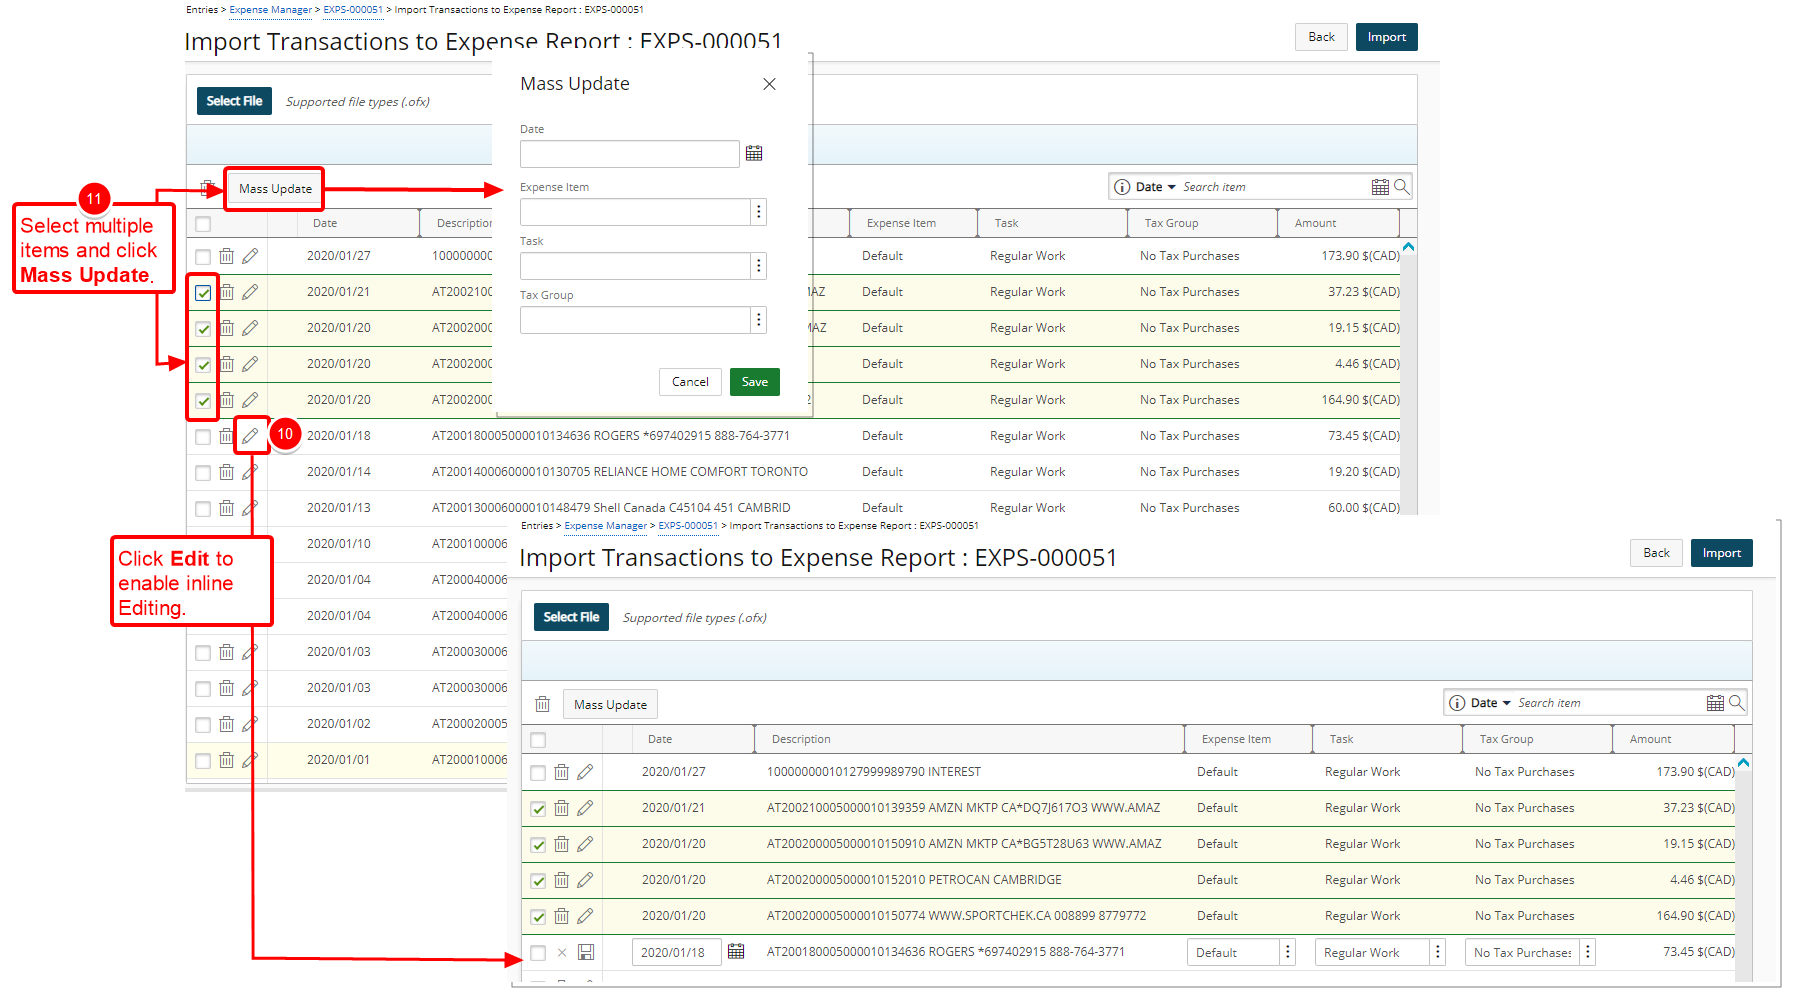Screen dimensions: 1793x999
Task: Uncheck the 2020/01/21 AMZN row in lower table
Action: 538,809
